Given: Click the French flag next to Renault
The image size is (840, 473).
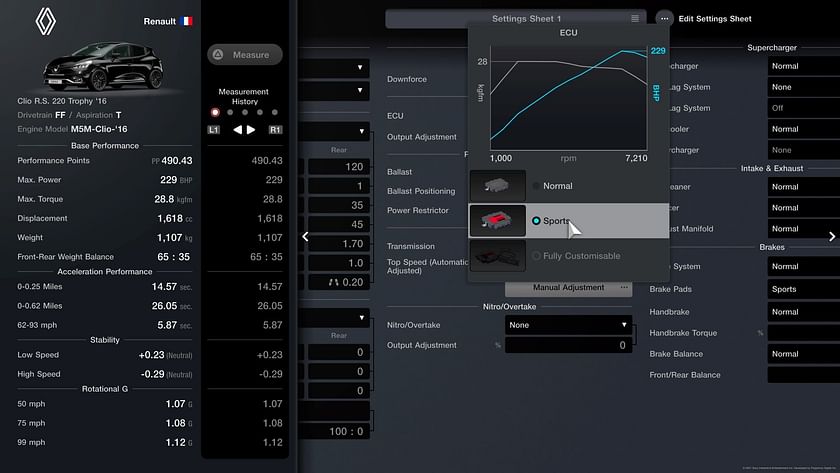Looking at the screenshot, I should click(186, 21).
